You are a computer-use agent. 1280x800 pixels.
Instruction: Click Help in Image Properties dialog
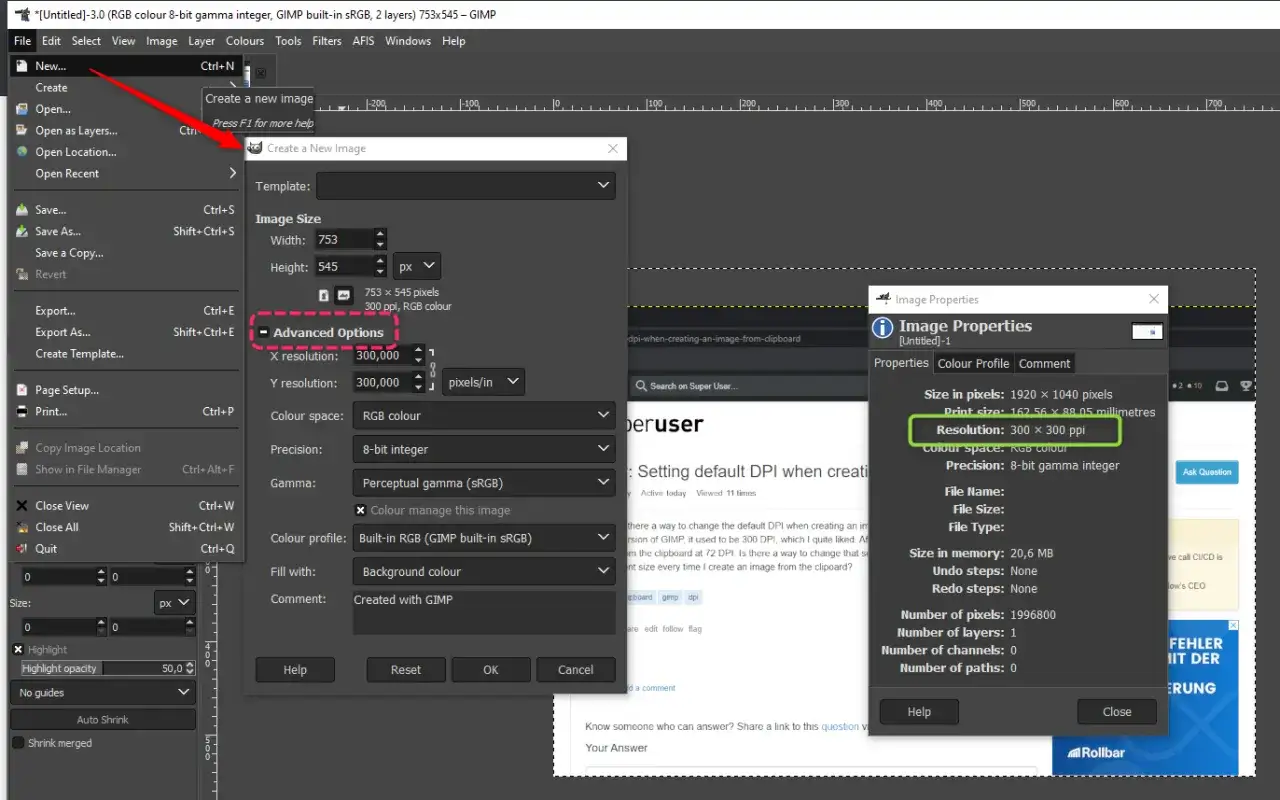pyautogui.click(x=919, y=712)
